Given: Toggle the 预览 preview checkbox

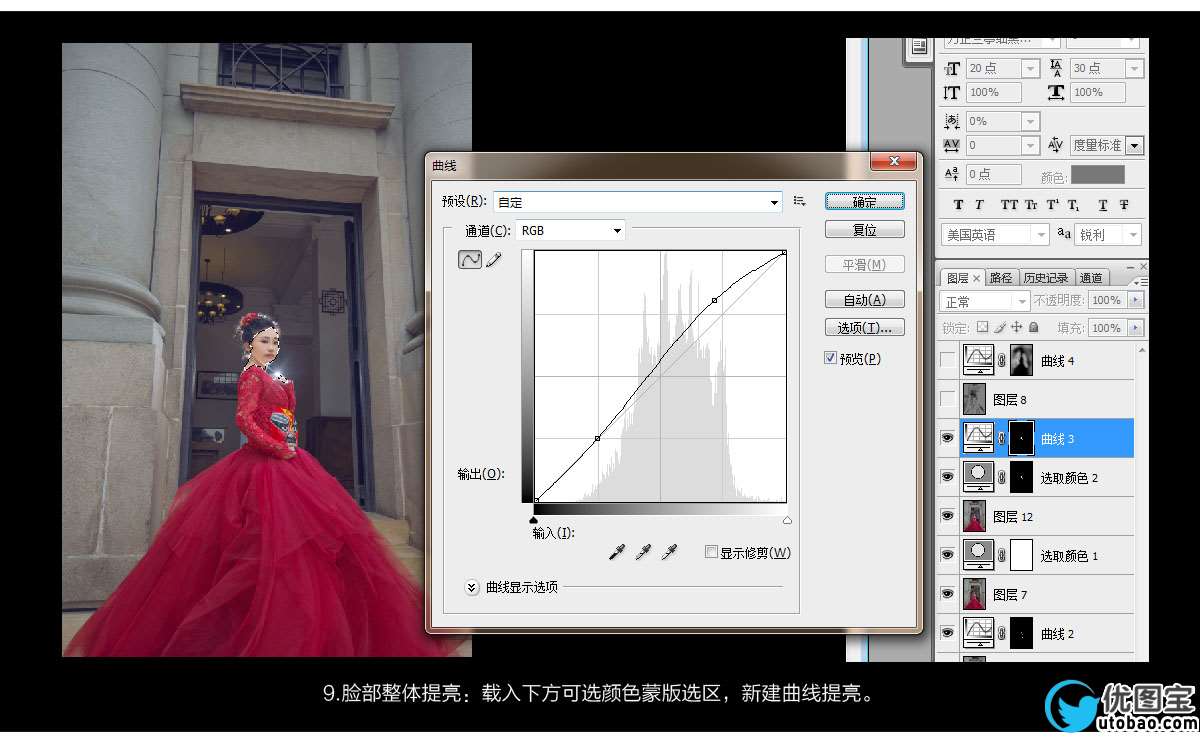Looking at the screenshot, I should [x=831, y=358].
